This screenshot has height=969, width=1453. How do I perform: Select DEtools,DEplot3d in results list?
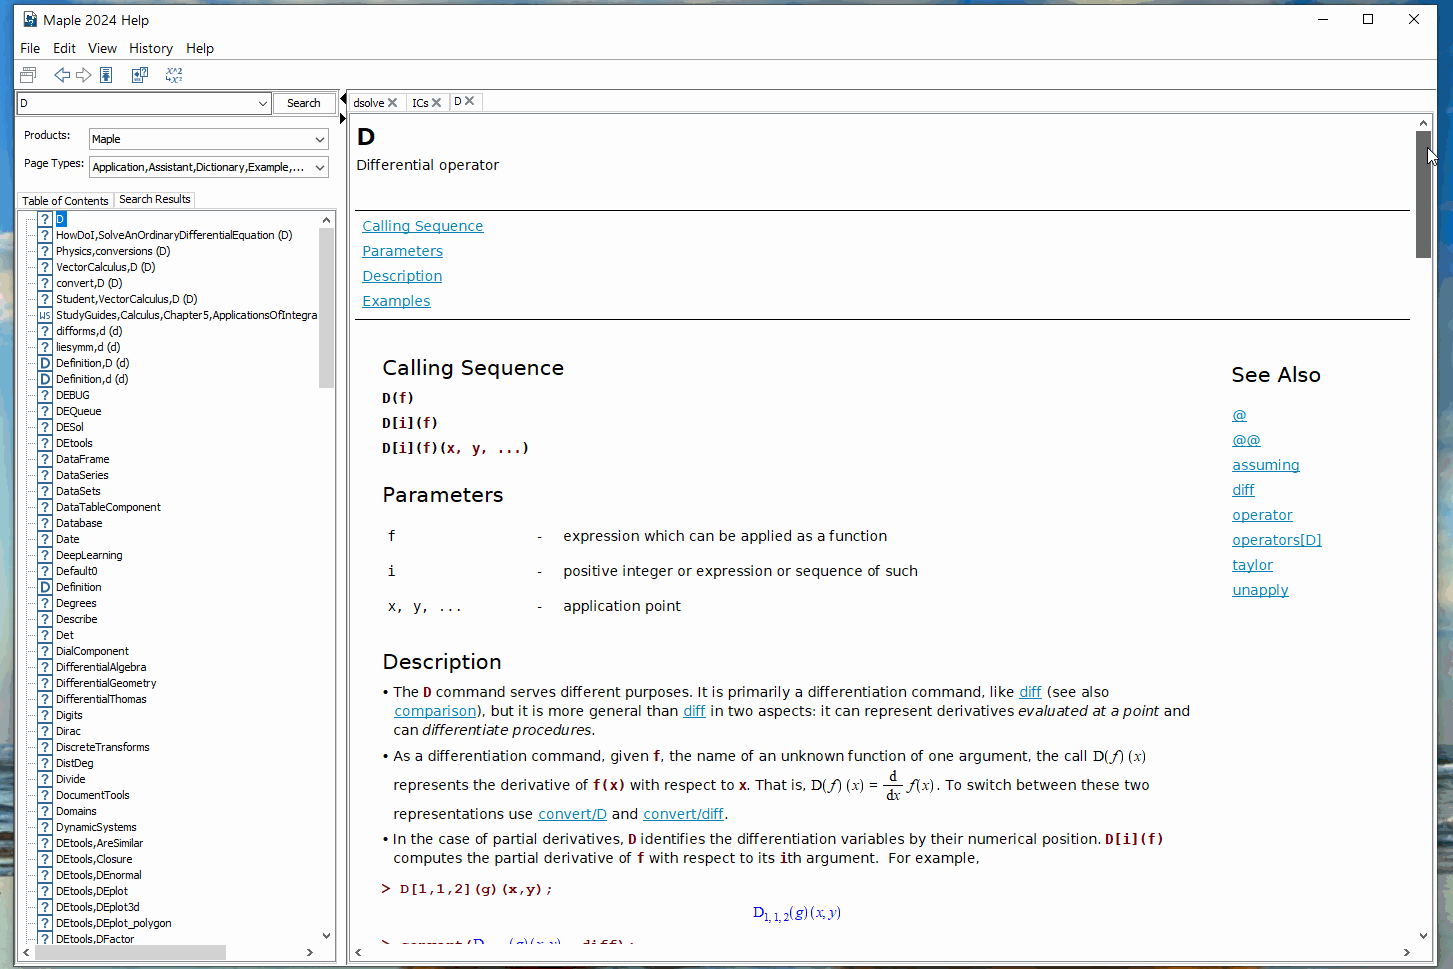coord(98,907)
